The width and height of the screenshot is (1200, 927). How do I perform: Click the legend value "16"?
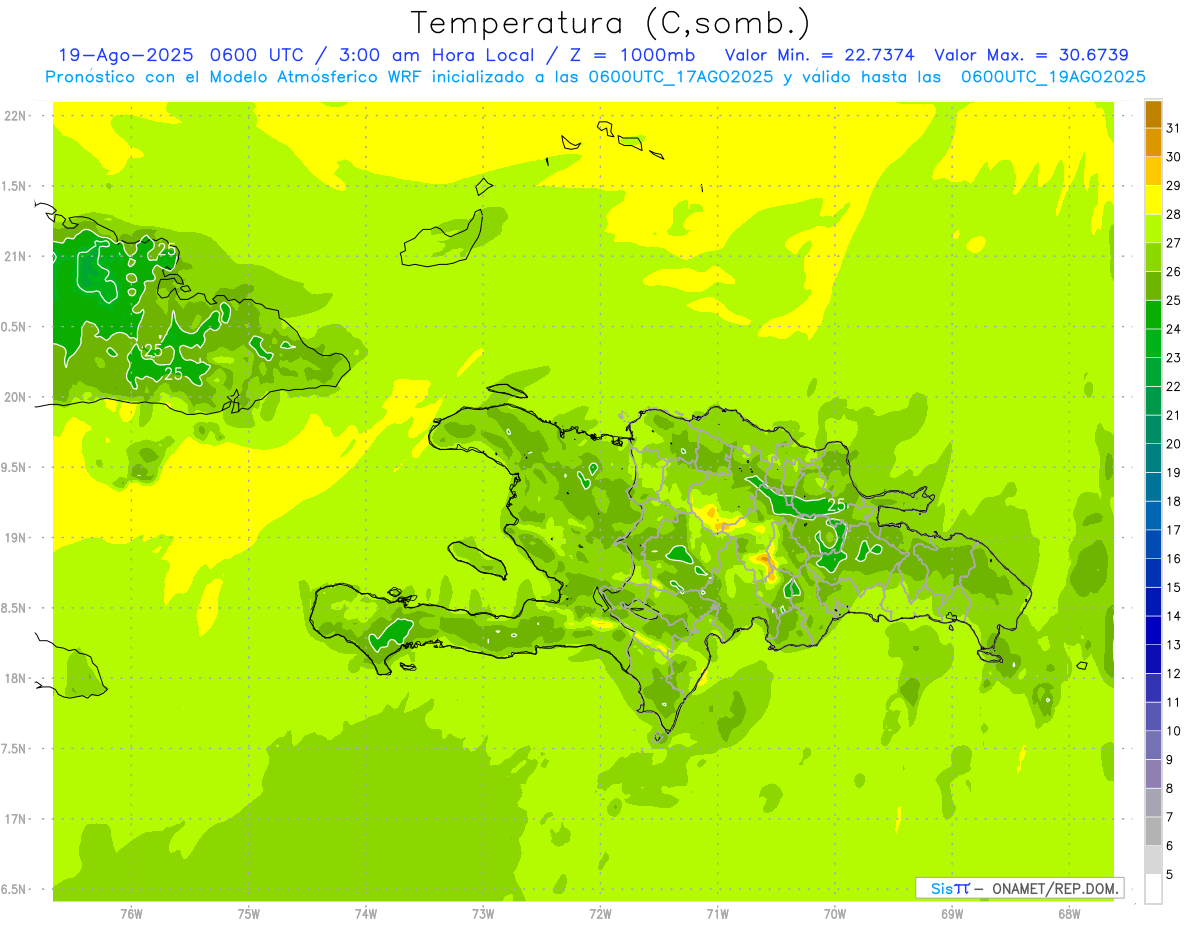tap(1174, 558)
